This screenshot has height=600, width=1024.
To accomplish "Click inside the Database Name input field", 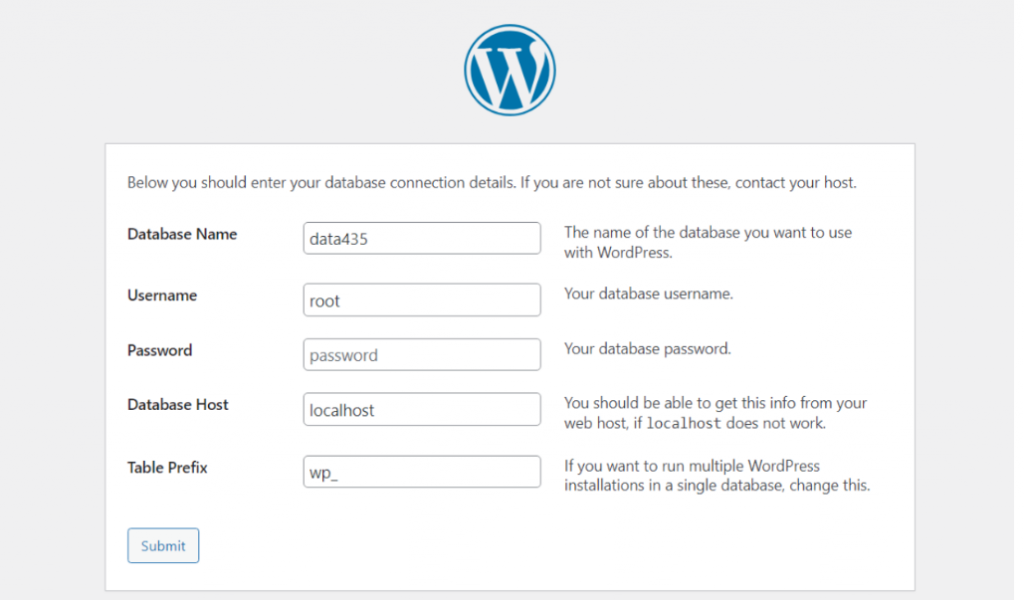I will pos(421,238).
